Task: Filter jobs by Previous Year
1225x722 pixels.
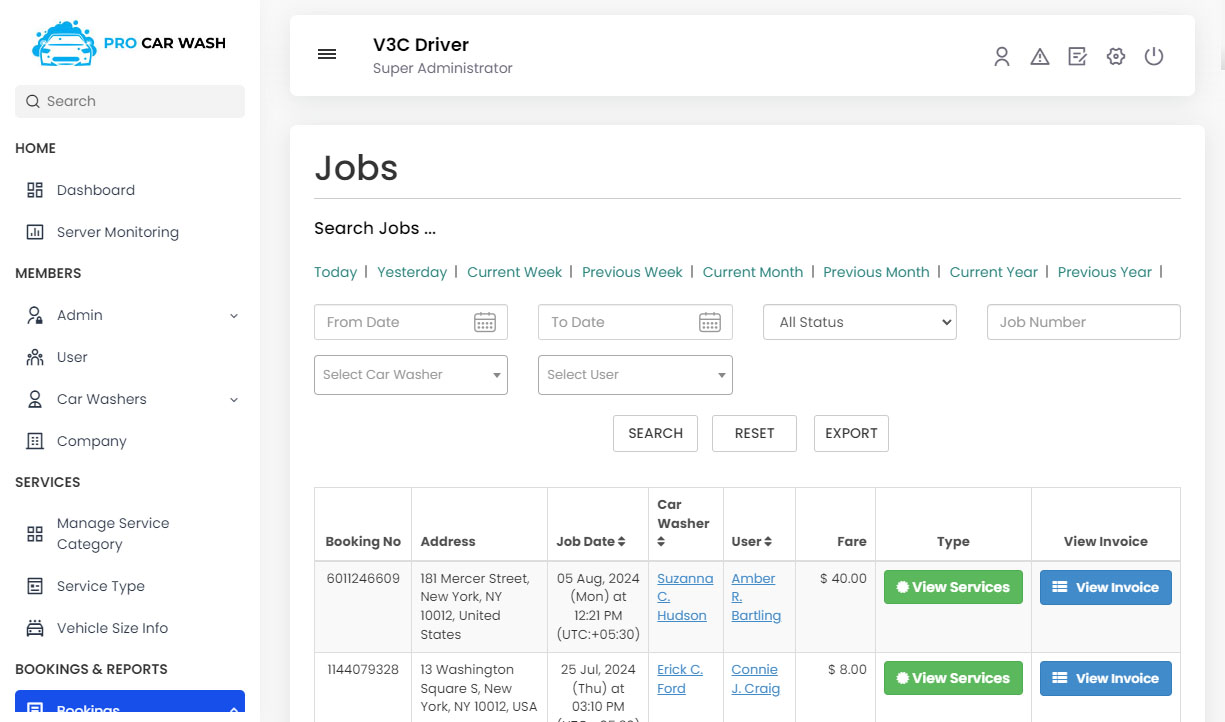Action: pos(1105,272)
